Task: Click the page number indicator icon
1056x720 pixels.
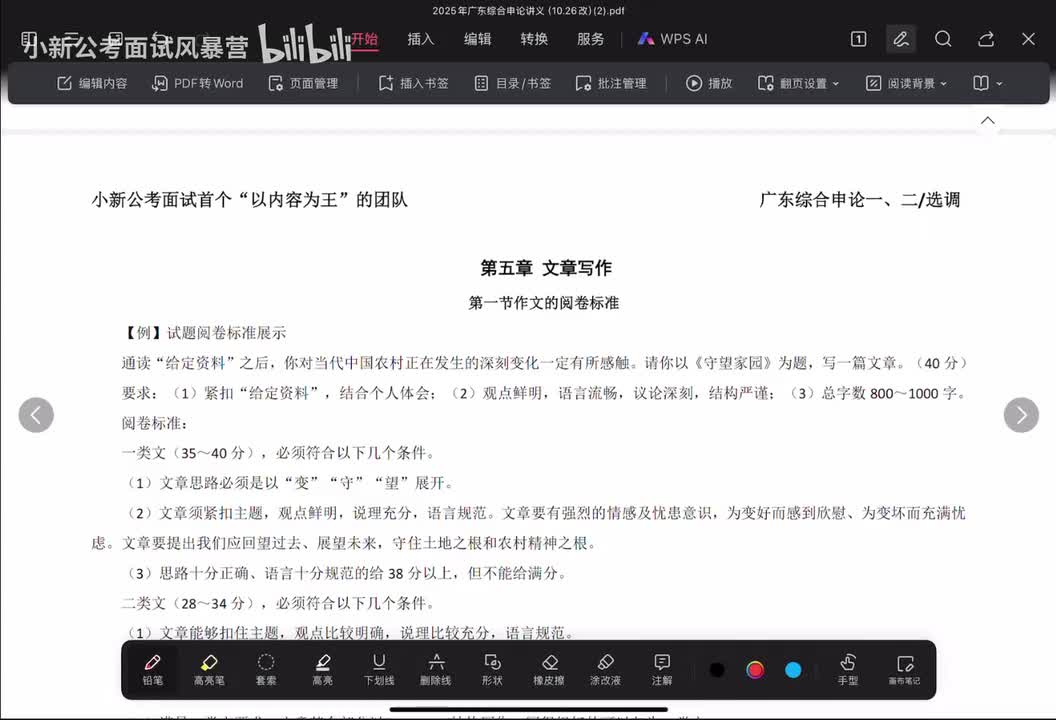Action: point(858,39)
